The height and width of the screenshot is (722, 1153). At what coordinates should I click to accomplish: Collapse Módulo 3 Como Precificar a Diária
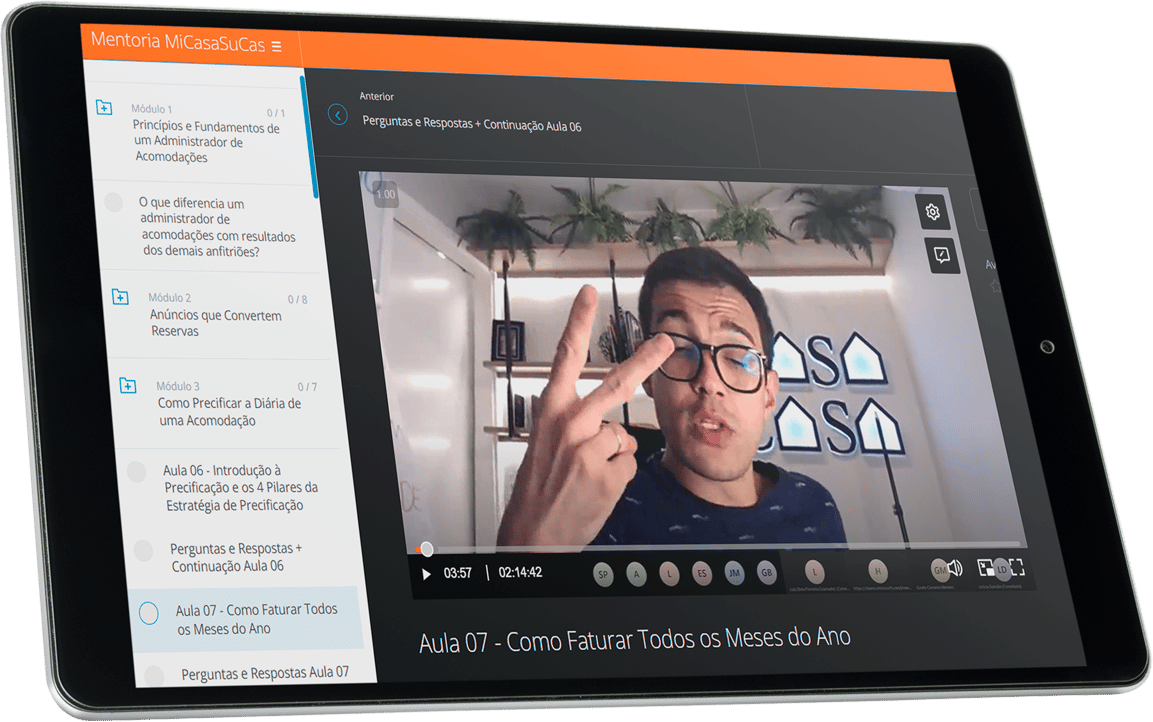[128, 385]
